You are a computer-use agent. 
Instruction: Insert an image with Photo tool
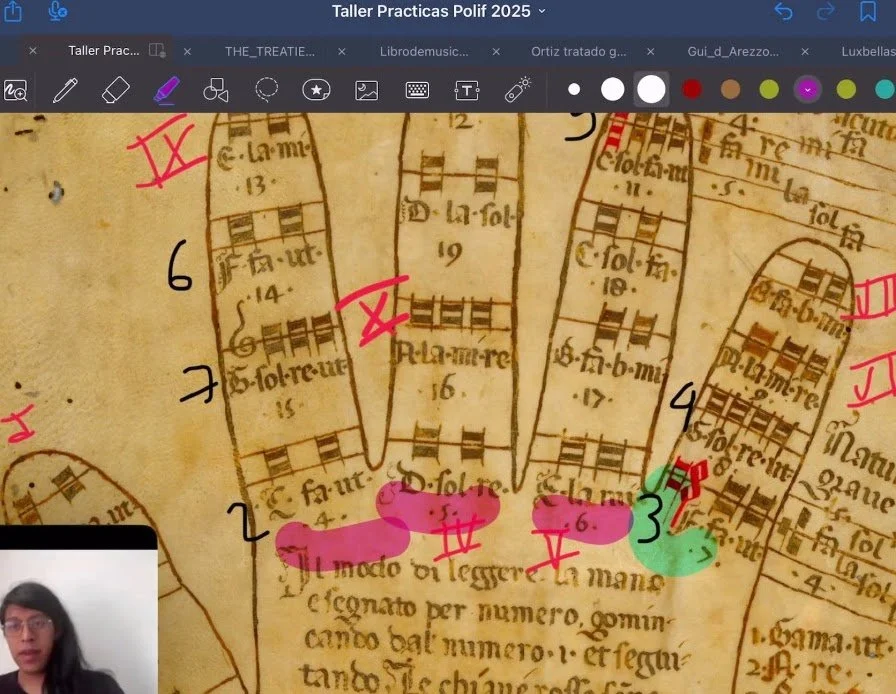366,90
